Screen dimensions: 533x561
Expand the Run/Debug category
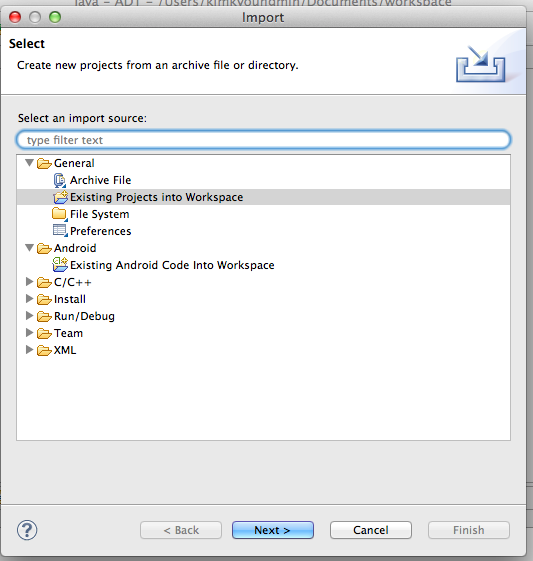[x=29, y=316]
